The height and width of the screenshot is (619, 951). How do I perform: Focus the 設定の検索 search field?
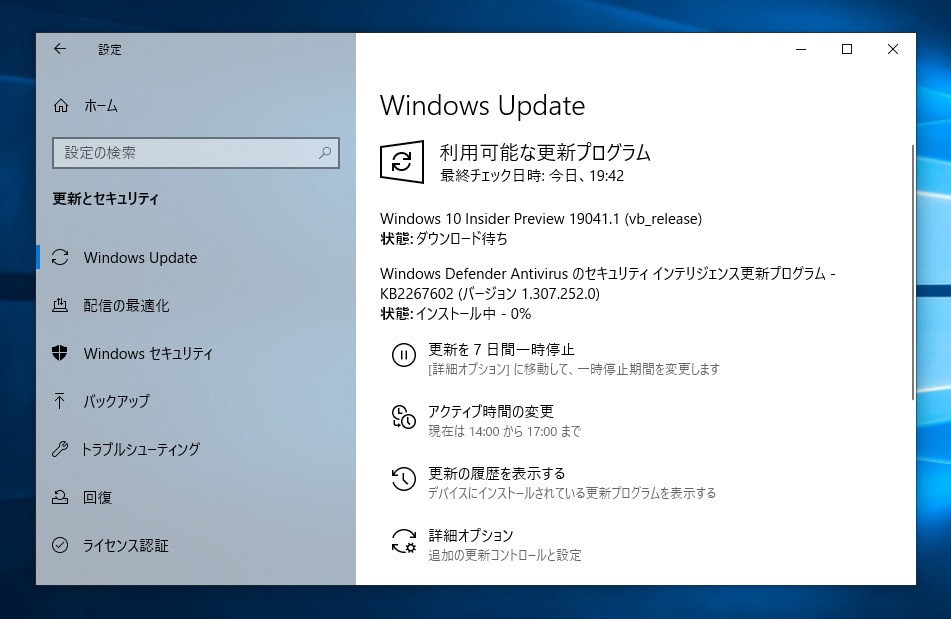tap(195, 153)
